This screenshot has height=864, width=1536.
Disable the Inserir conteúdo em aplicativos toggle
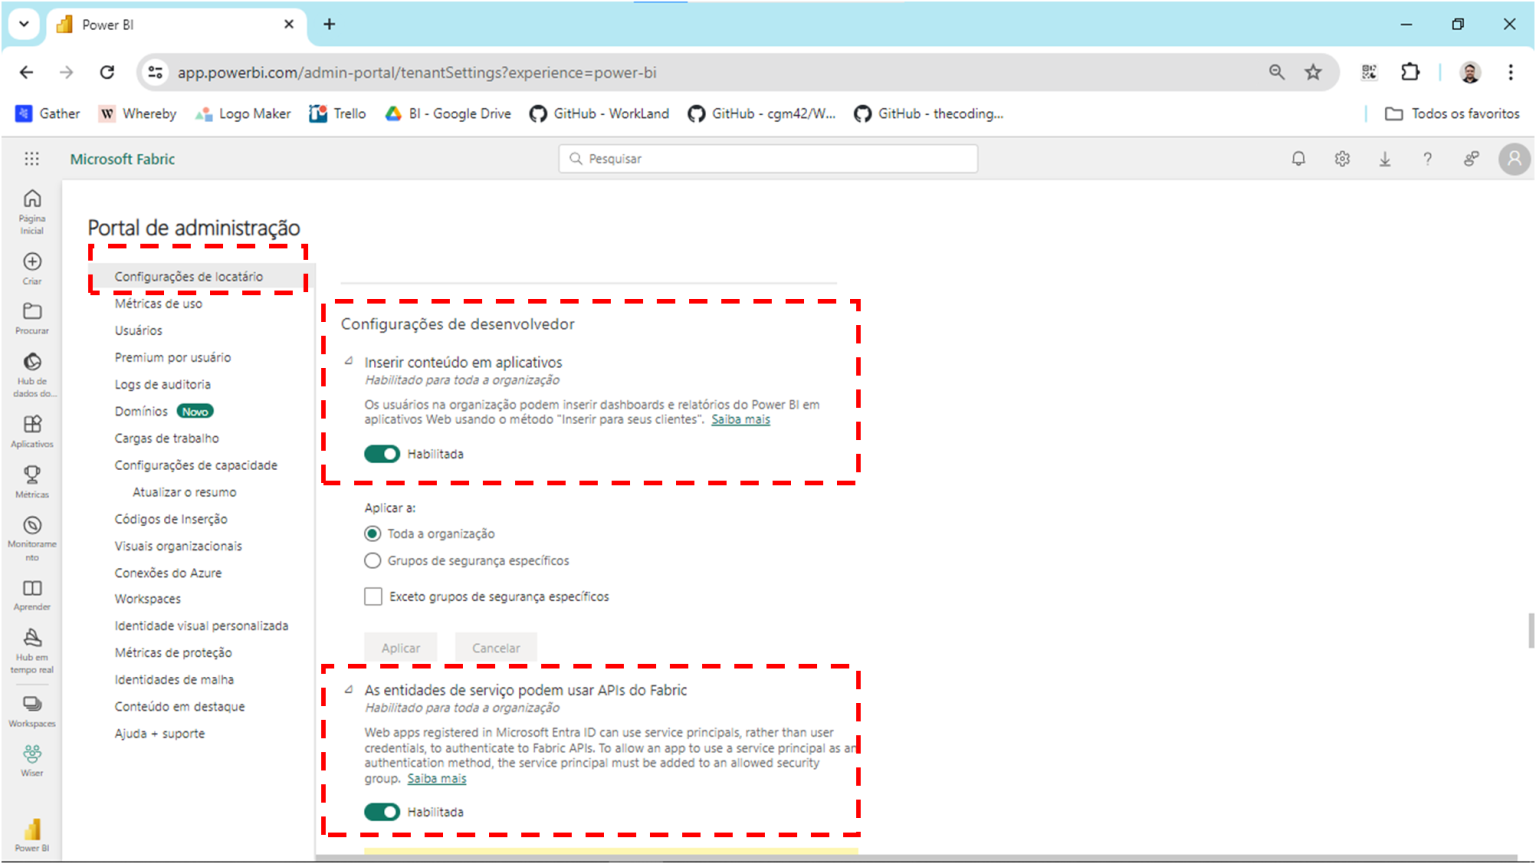382,454
